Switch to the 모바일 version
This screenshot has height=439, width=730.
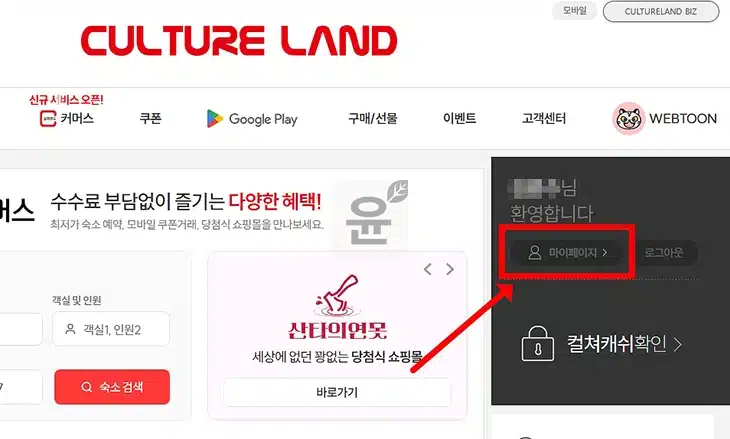pos(575,11)
